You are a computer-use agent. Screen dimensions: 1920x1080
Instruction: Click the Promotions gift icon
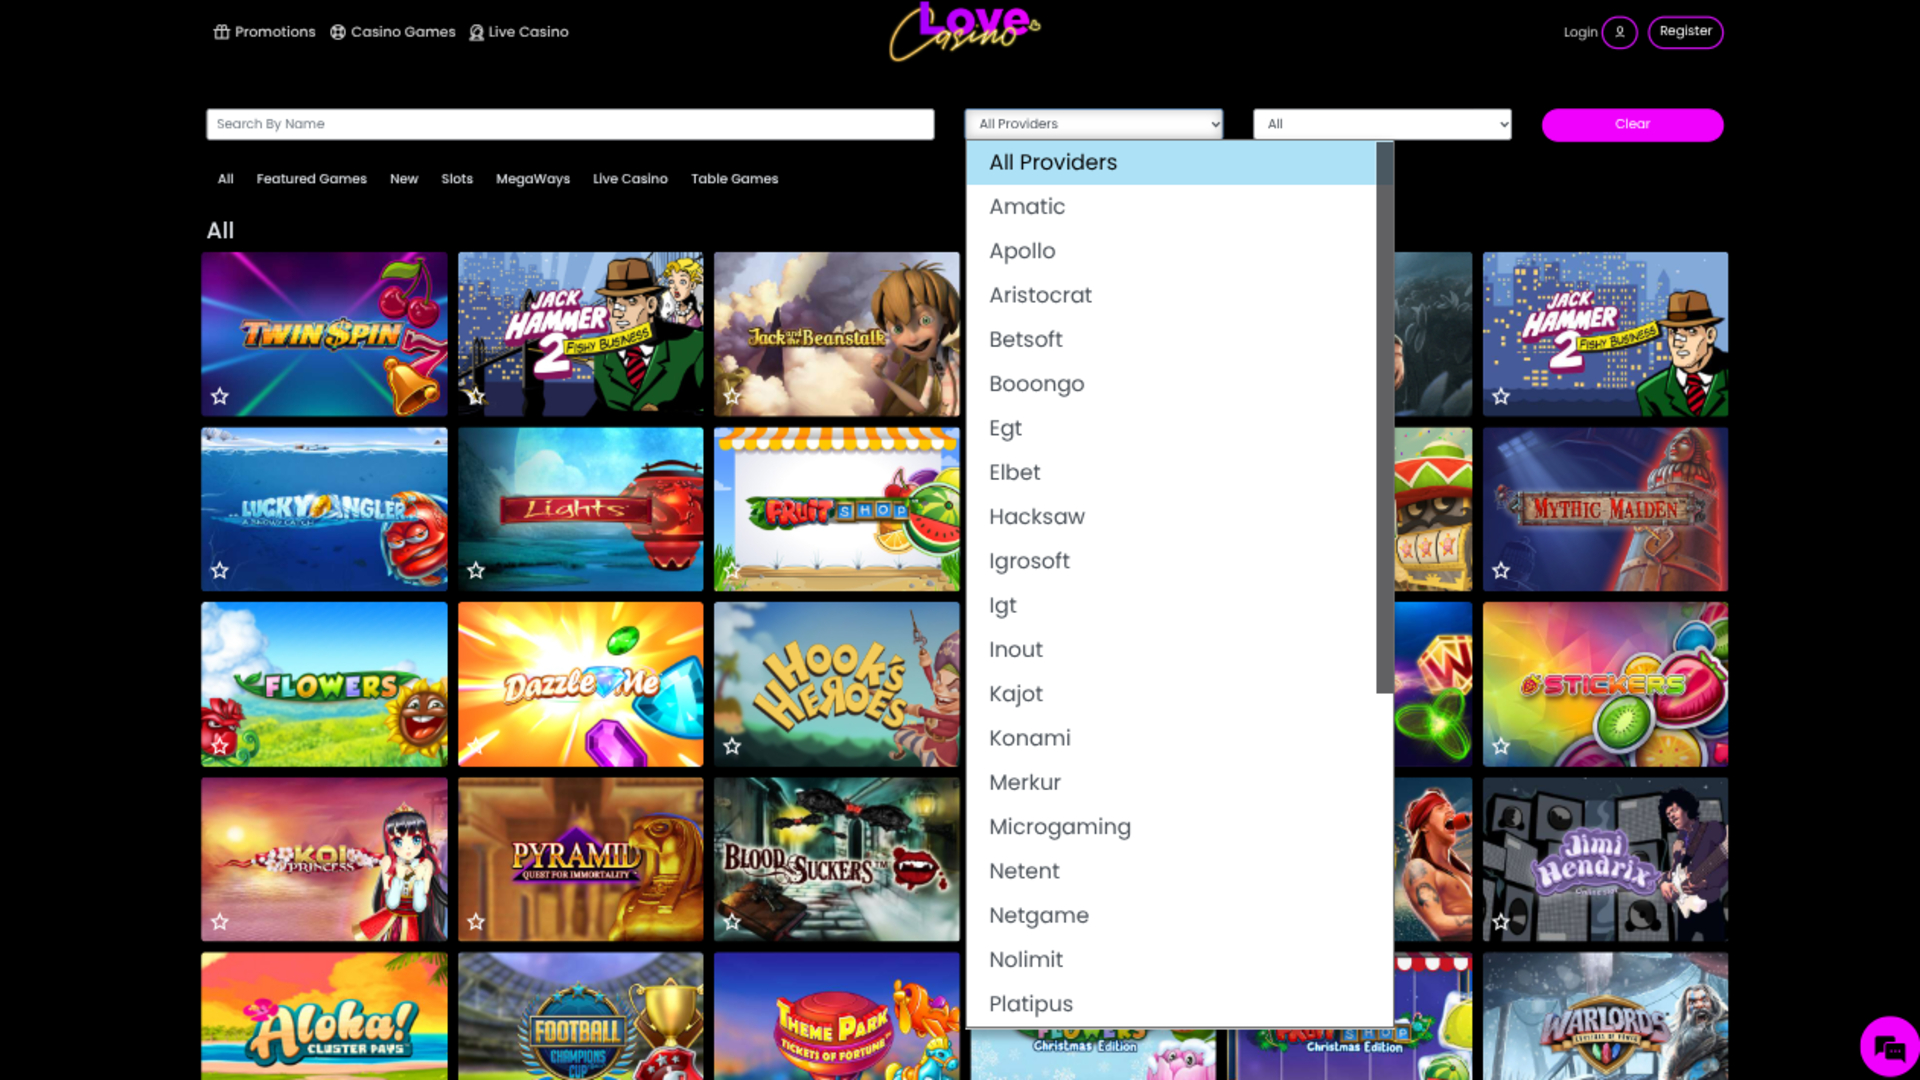point(222,31)
